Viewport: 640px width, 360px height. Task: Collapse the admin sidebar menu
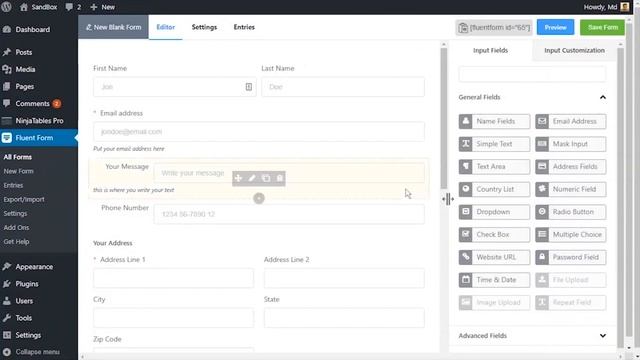[31, 352]
